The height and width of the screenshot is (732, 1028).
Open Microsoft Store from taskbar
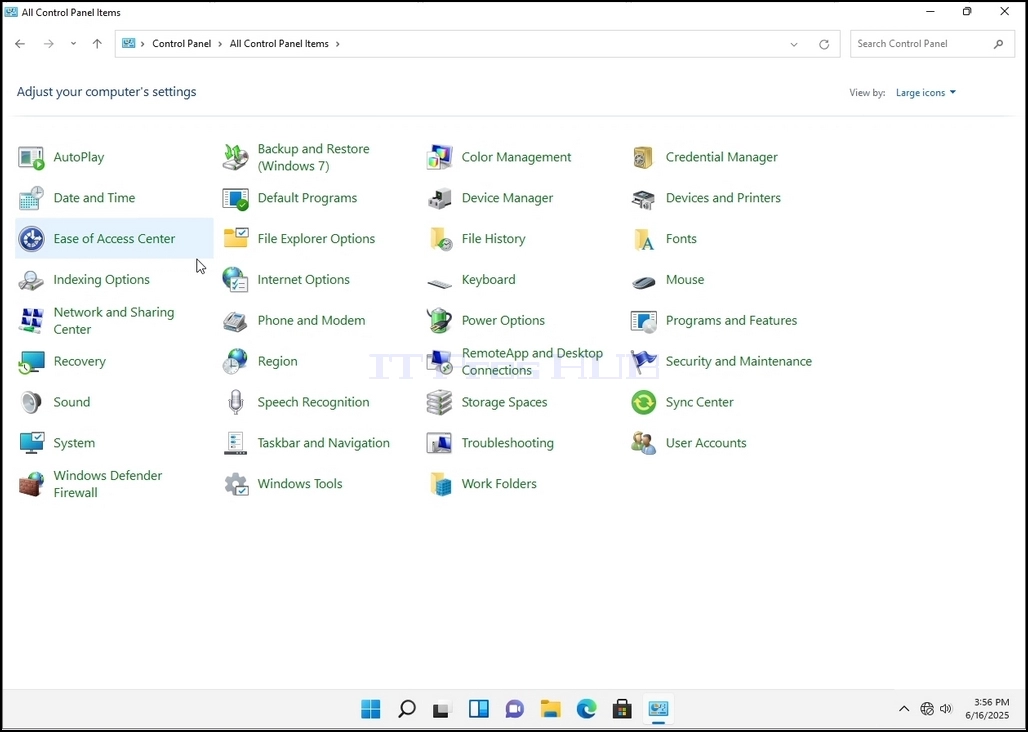[x=622, y=708]
